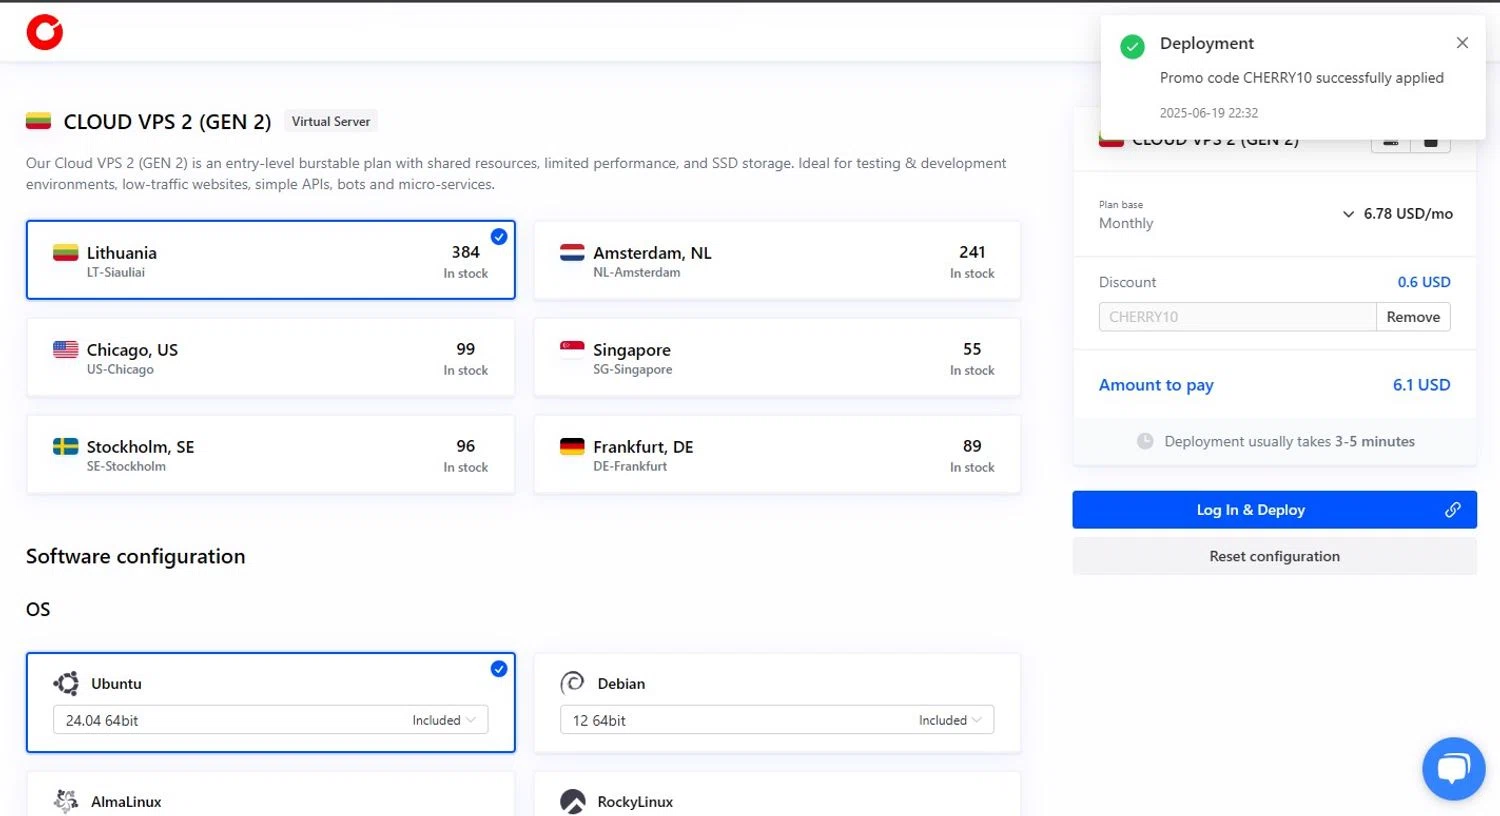Click the Log In & Deploy button
The image size is (1500, 816).
1274,510
